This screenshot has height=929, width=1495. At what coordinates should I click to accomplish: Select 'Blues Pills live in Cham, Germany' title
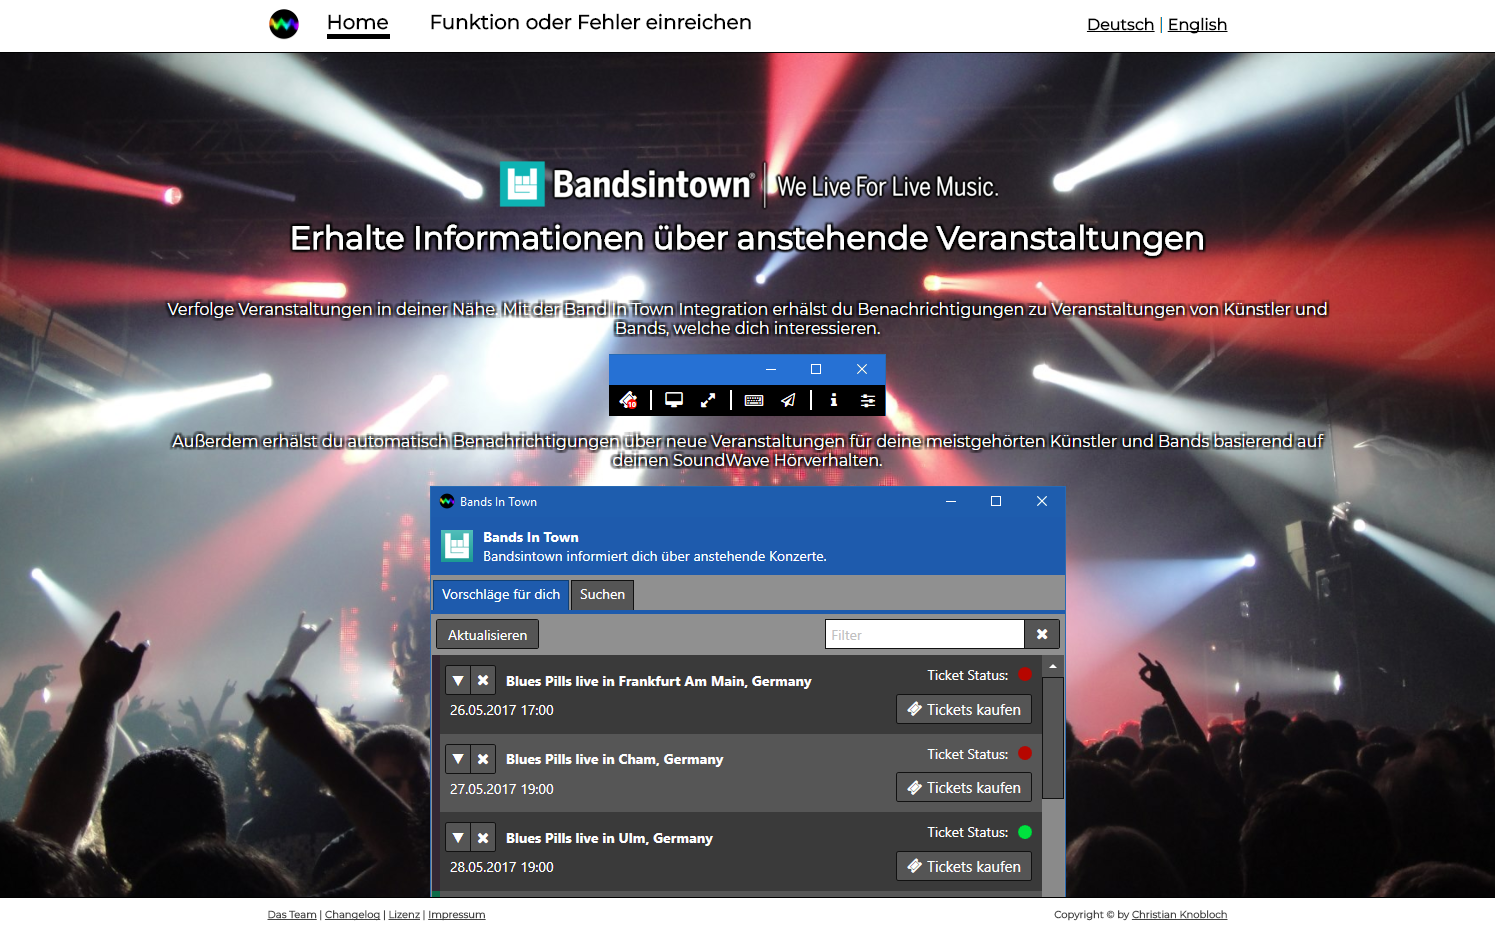(614, 759)
